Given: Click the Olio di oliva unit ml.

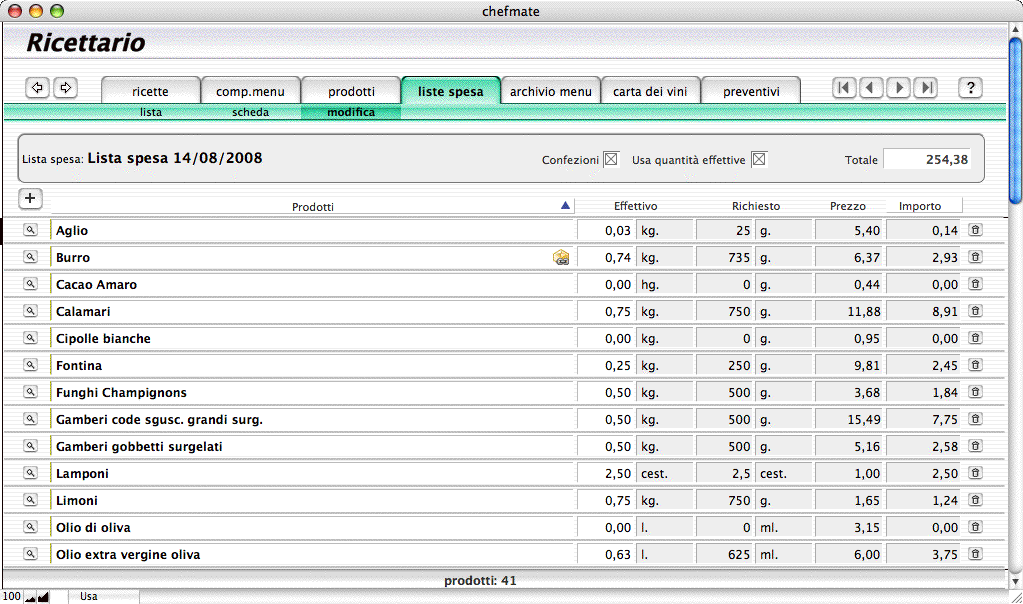Looking at the screenshot, I should tap(784, 528).
